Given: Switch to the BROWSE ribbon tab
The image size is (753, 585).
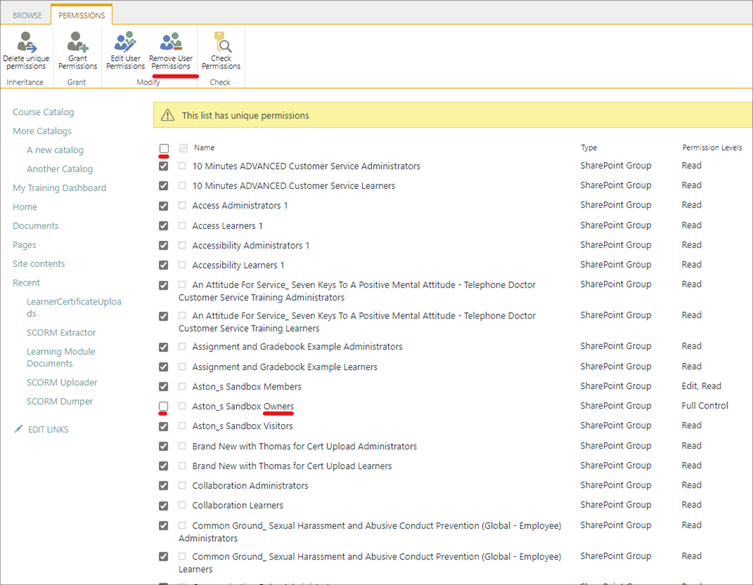Looking at the screenshot, I should pyautogui.click(x=27, y=16).
